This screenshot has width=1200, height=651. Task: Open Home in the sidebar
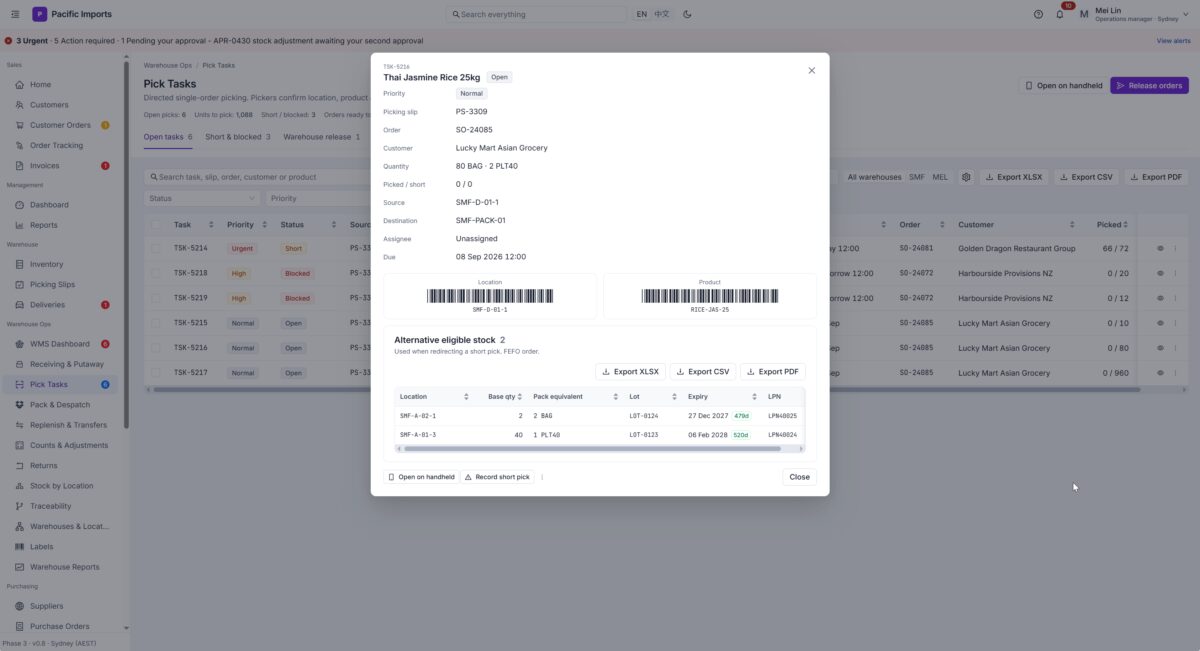coord(59,85)
